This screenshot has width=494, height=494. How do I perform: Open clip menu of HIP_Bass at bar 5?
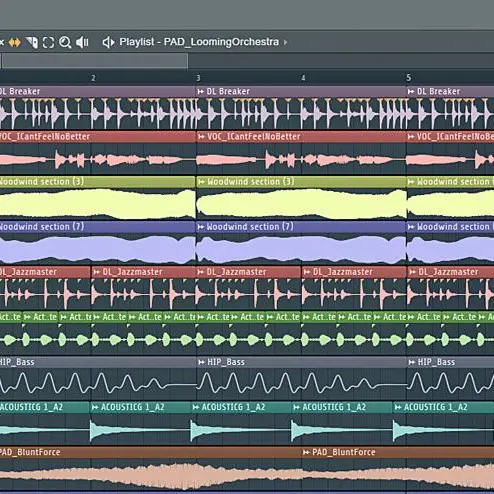(x=412, y=362)
